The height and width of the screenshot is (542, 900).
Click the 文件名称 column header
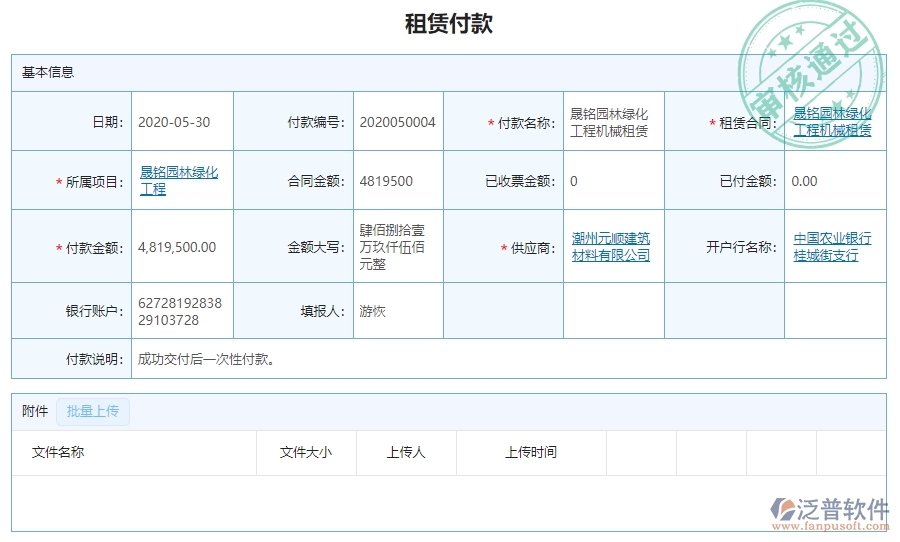(x=58, y=452)
